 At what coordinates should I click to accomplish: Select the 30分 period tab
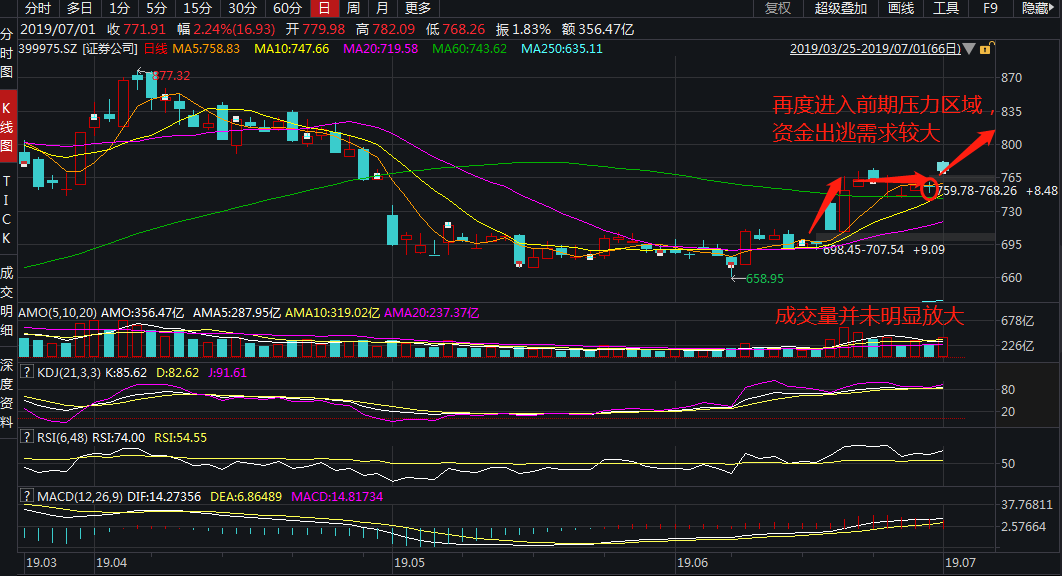click(x=242, y=8)
